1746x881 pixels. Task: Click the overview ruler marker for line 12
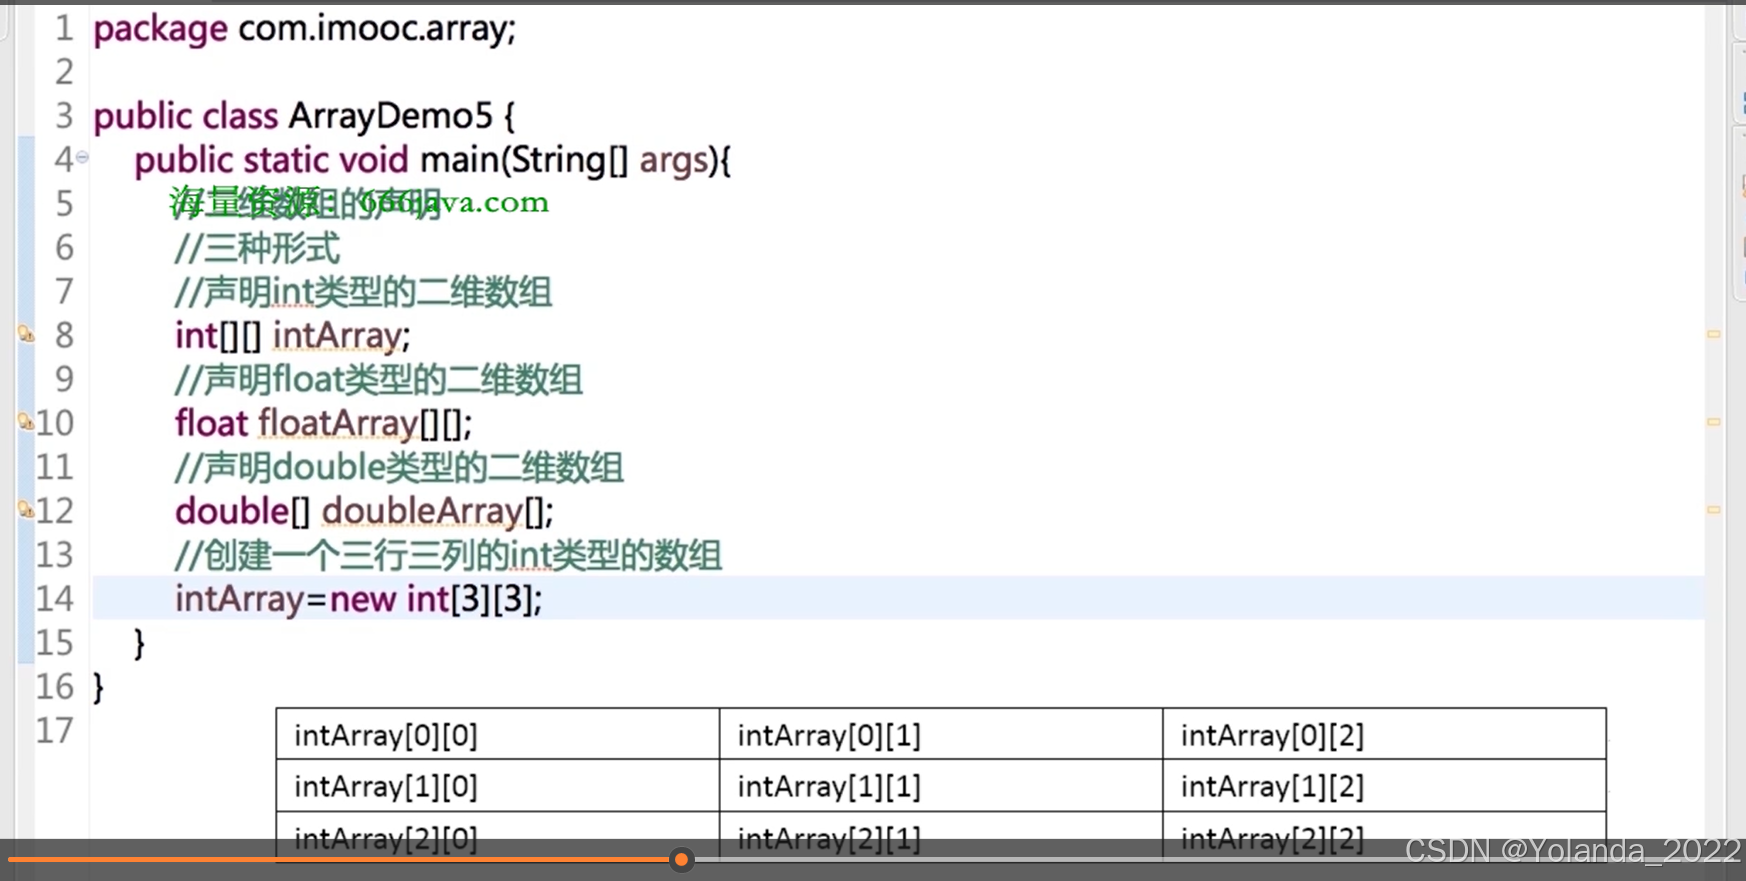(1713, 509)
